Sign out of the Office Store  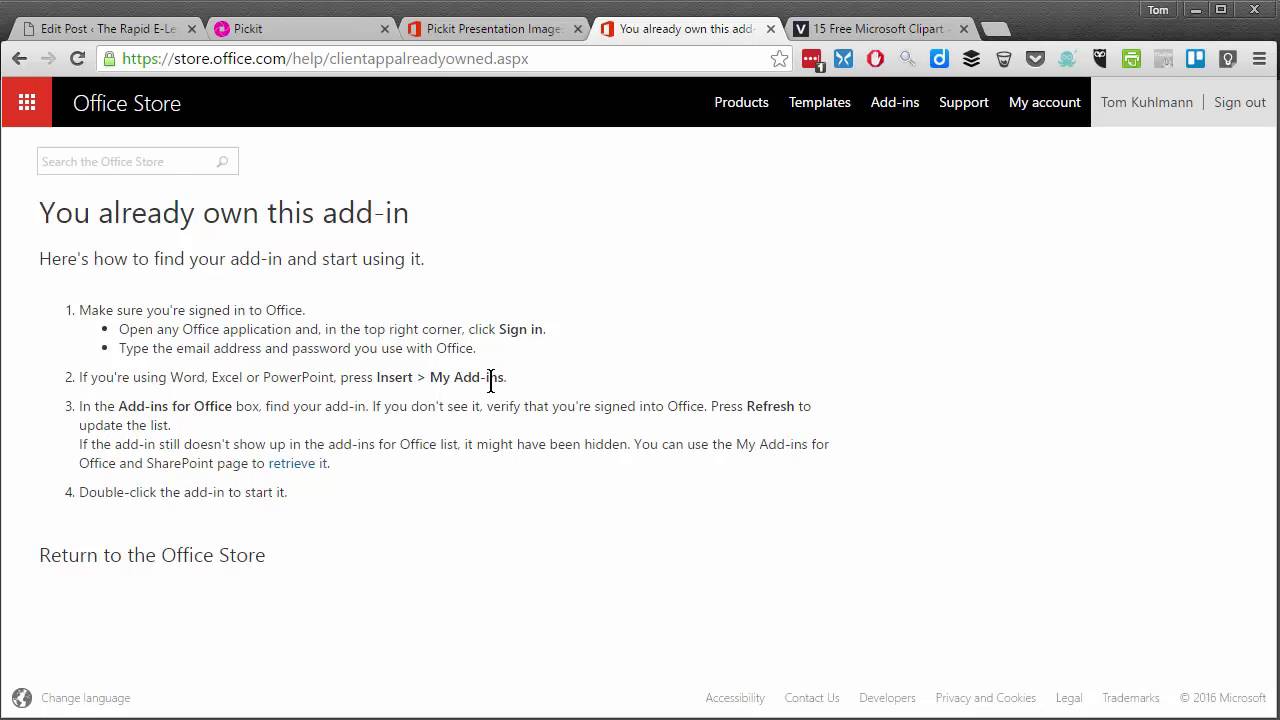(x=1239, y=102)
